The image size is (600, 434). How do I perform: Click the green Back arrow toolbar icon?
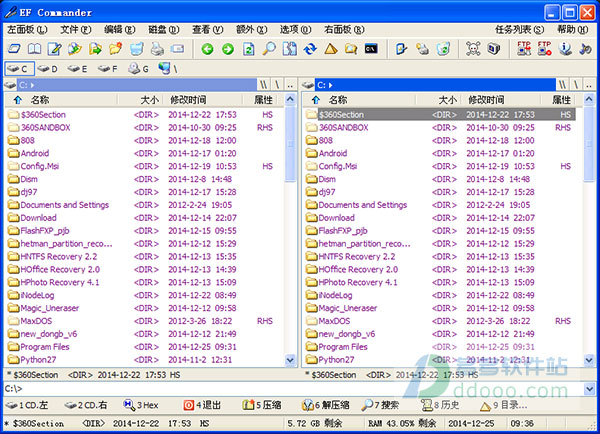pos(208,48)
